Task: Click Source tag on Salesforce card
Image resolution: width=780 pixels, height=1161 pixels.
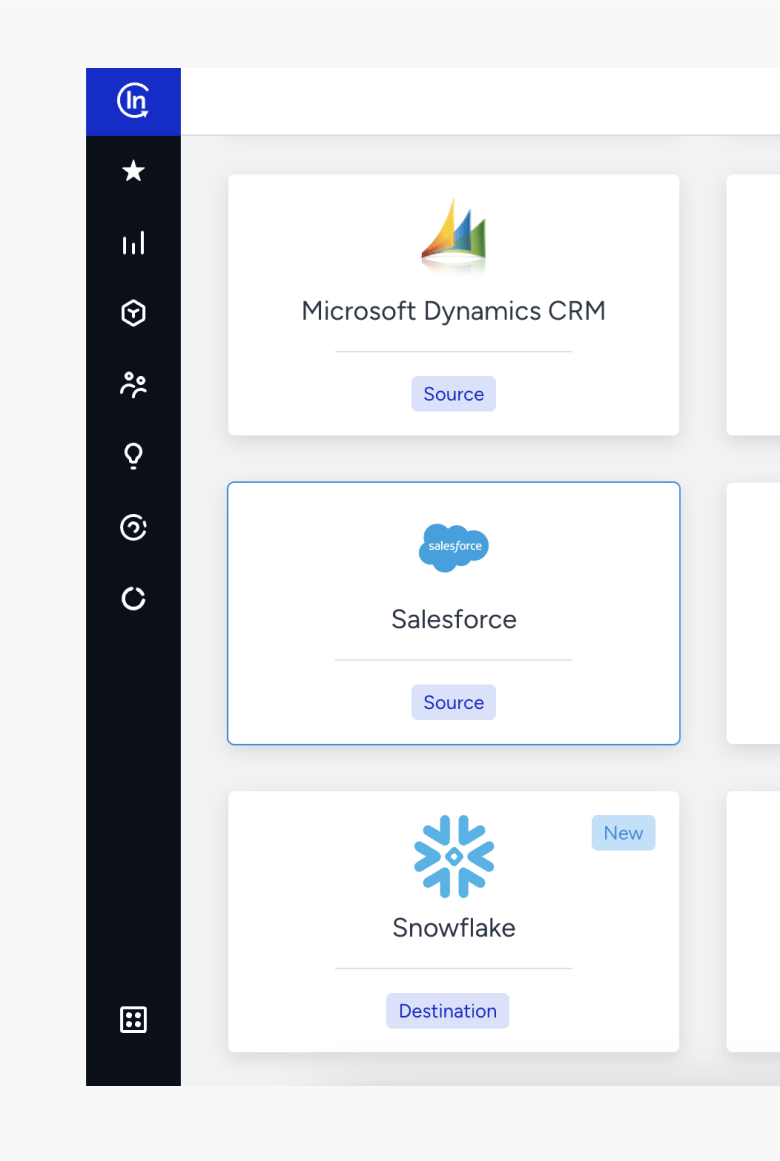Action: pyautogui.click(x=453, y=702)
